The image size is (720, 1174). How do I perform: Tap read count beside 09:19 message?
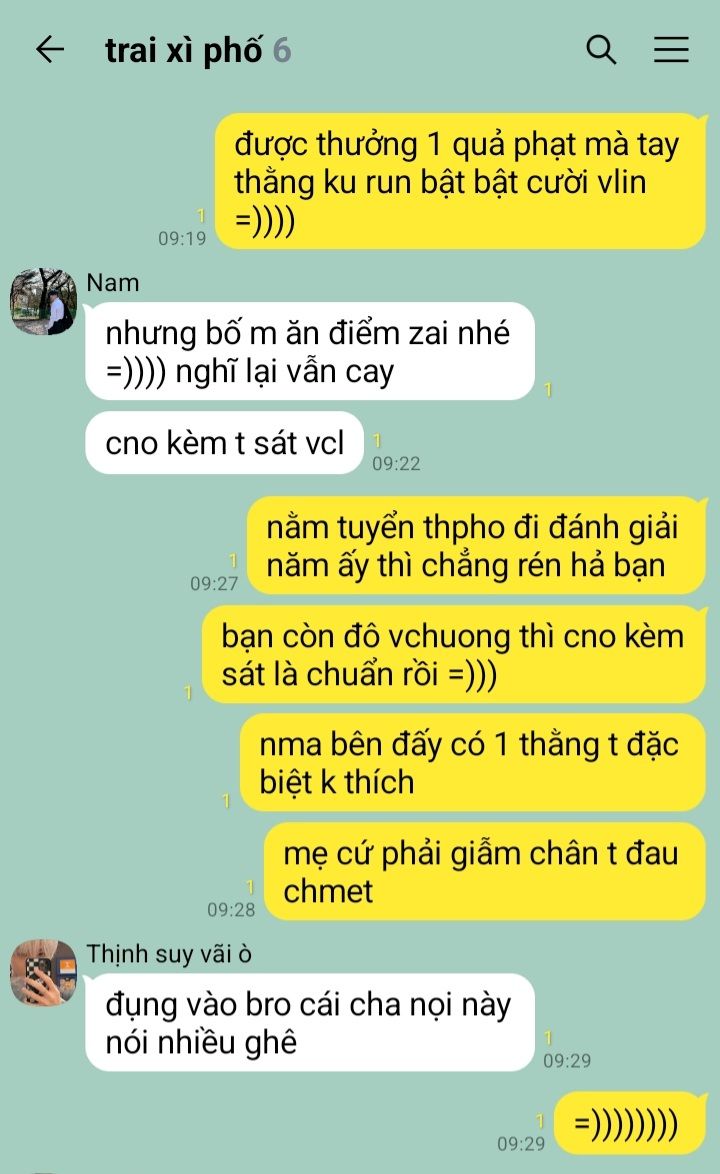[x=201, y=216]
